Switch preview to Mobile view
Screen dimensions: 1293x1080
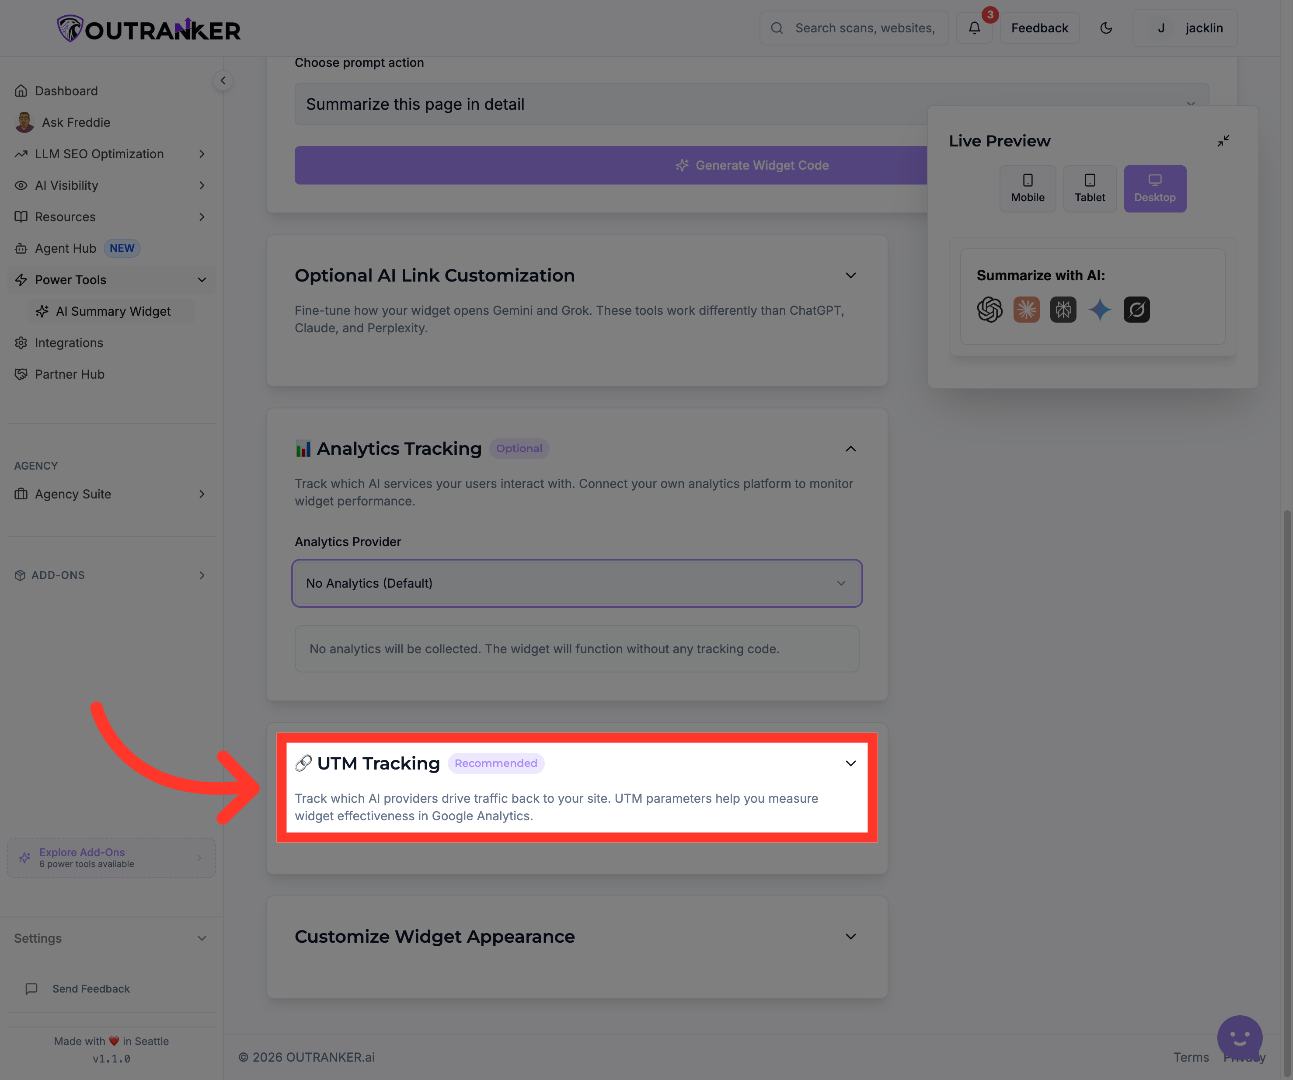click(x=1027, y=188)
